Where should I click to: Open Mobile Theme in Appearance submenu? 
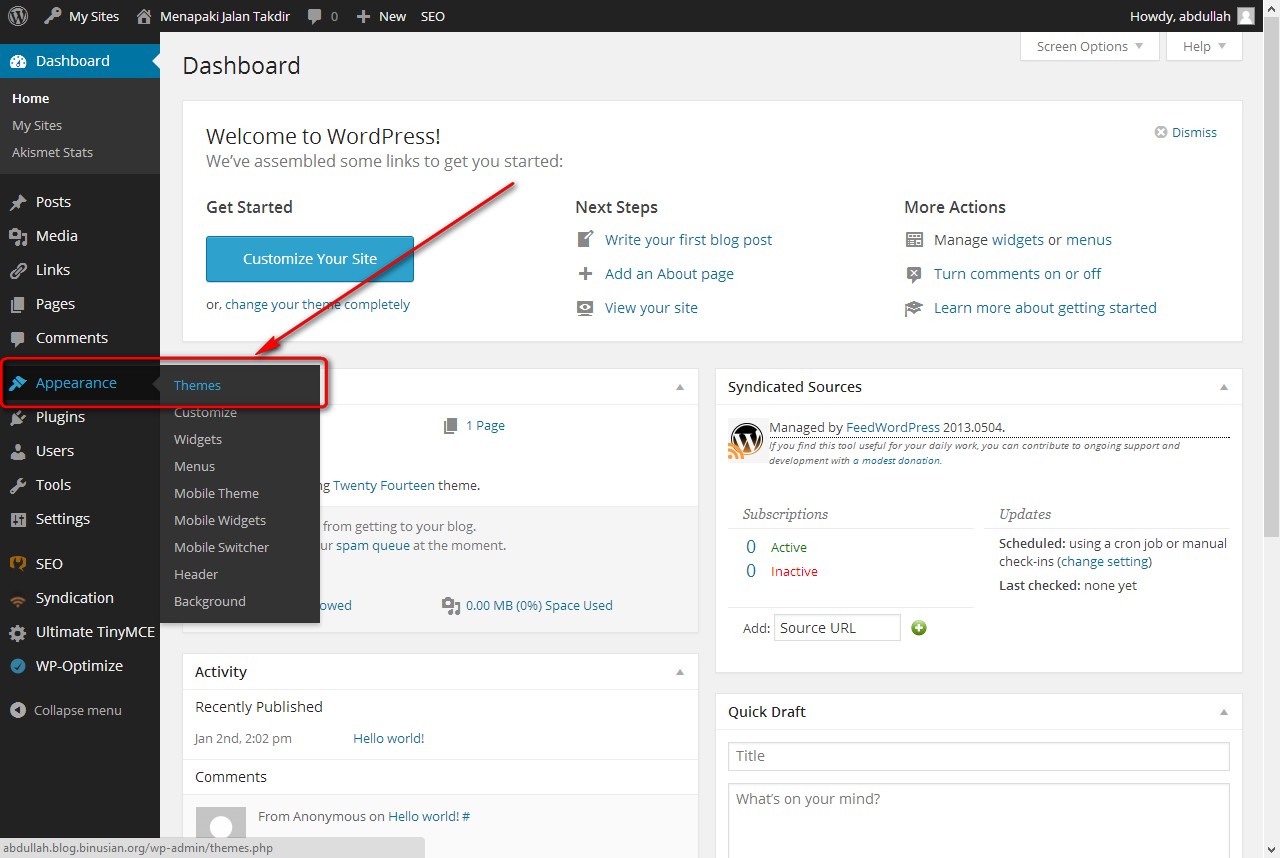click(216, 493)
